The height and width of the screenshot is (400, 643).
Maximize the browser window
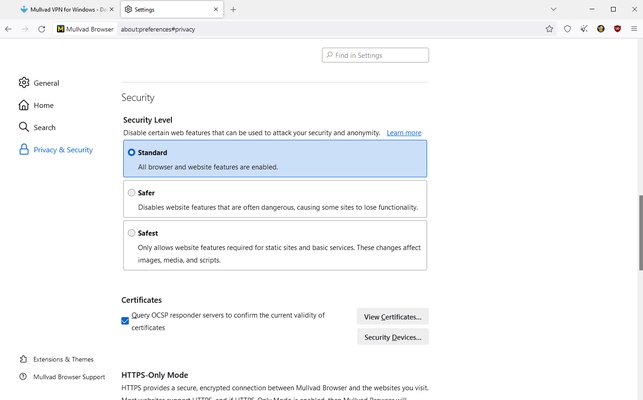point(613,9)
